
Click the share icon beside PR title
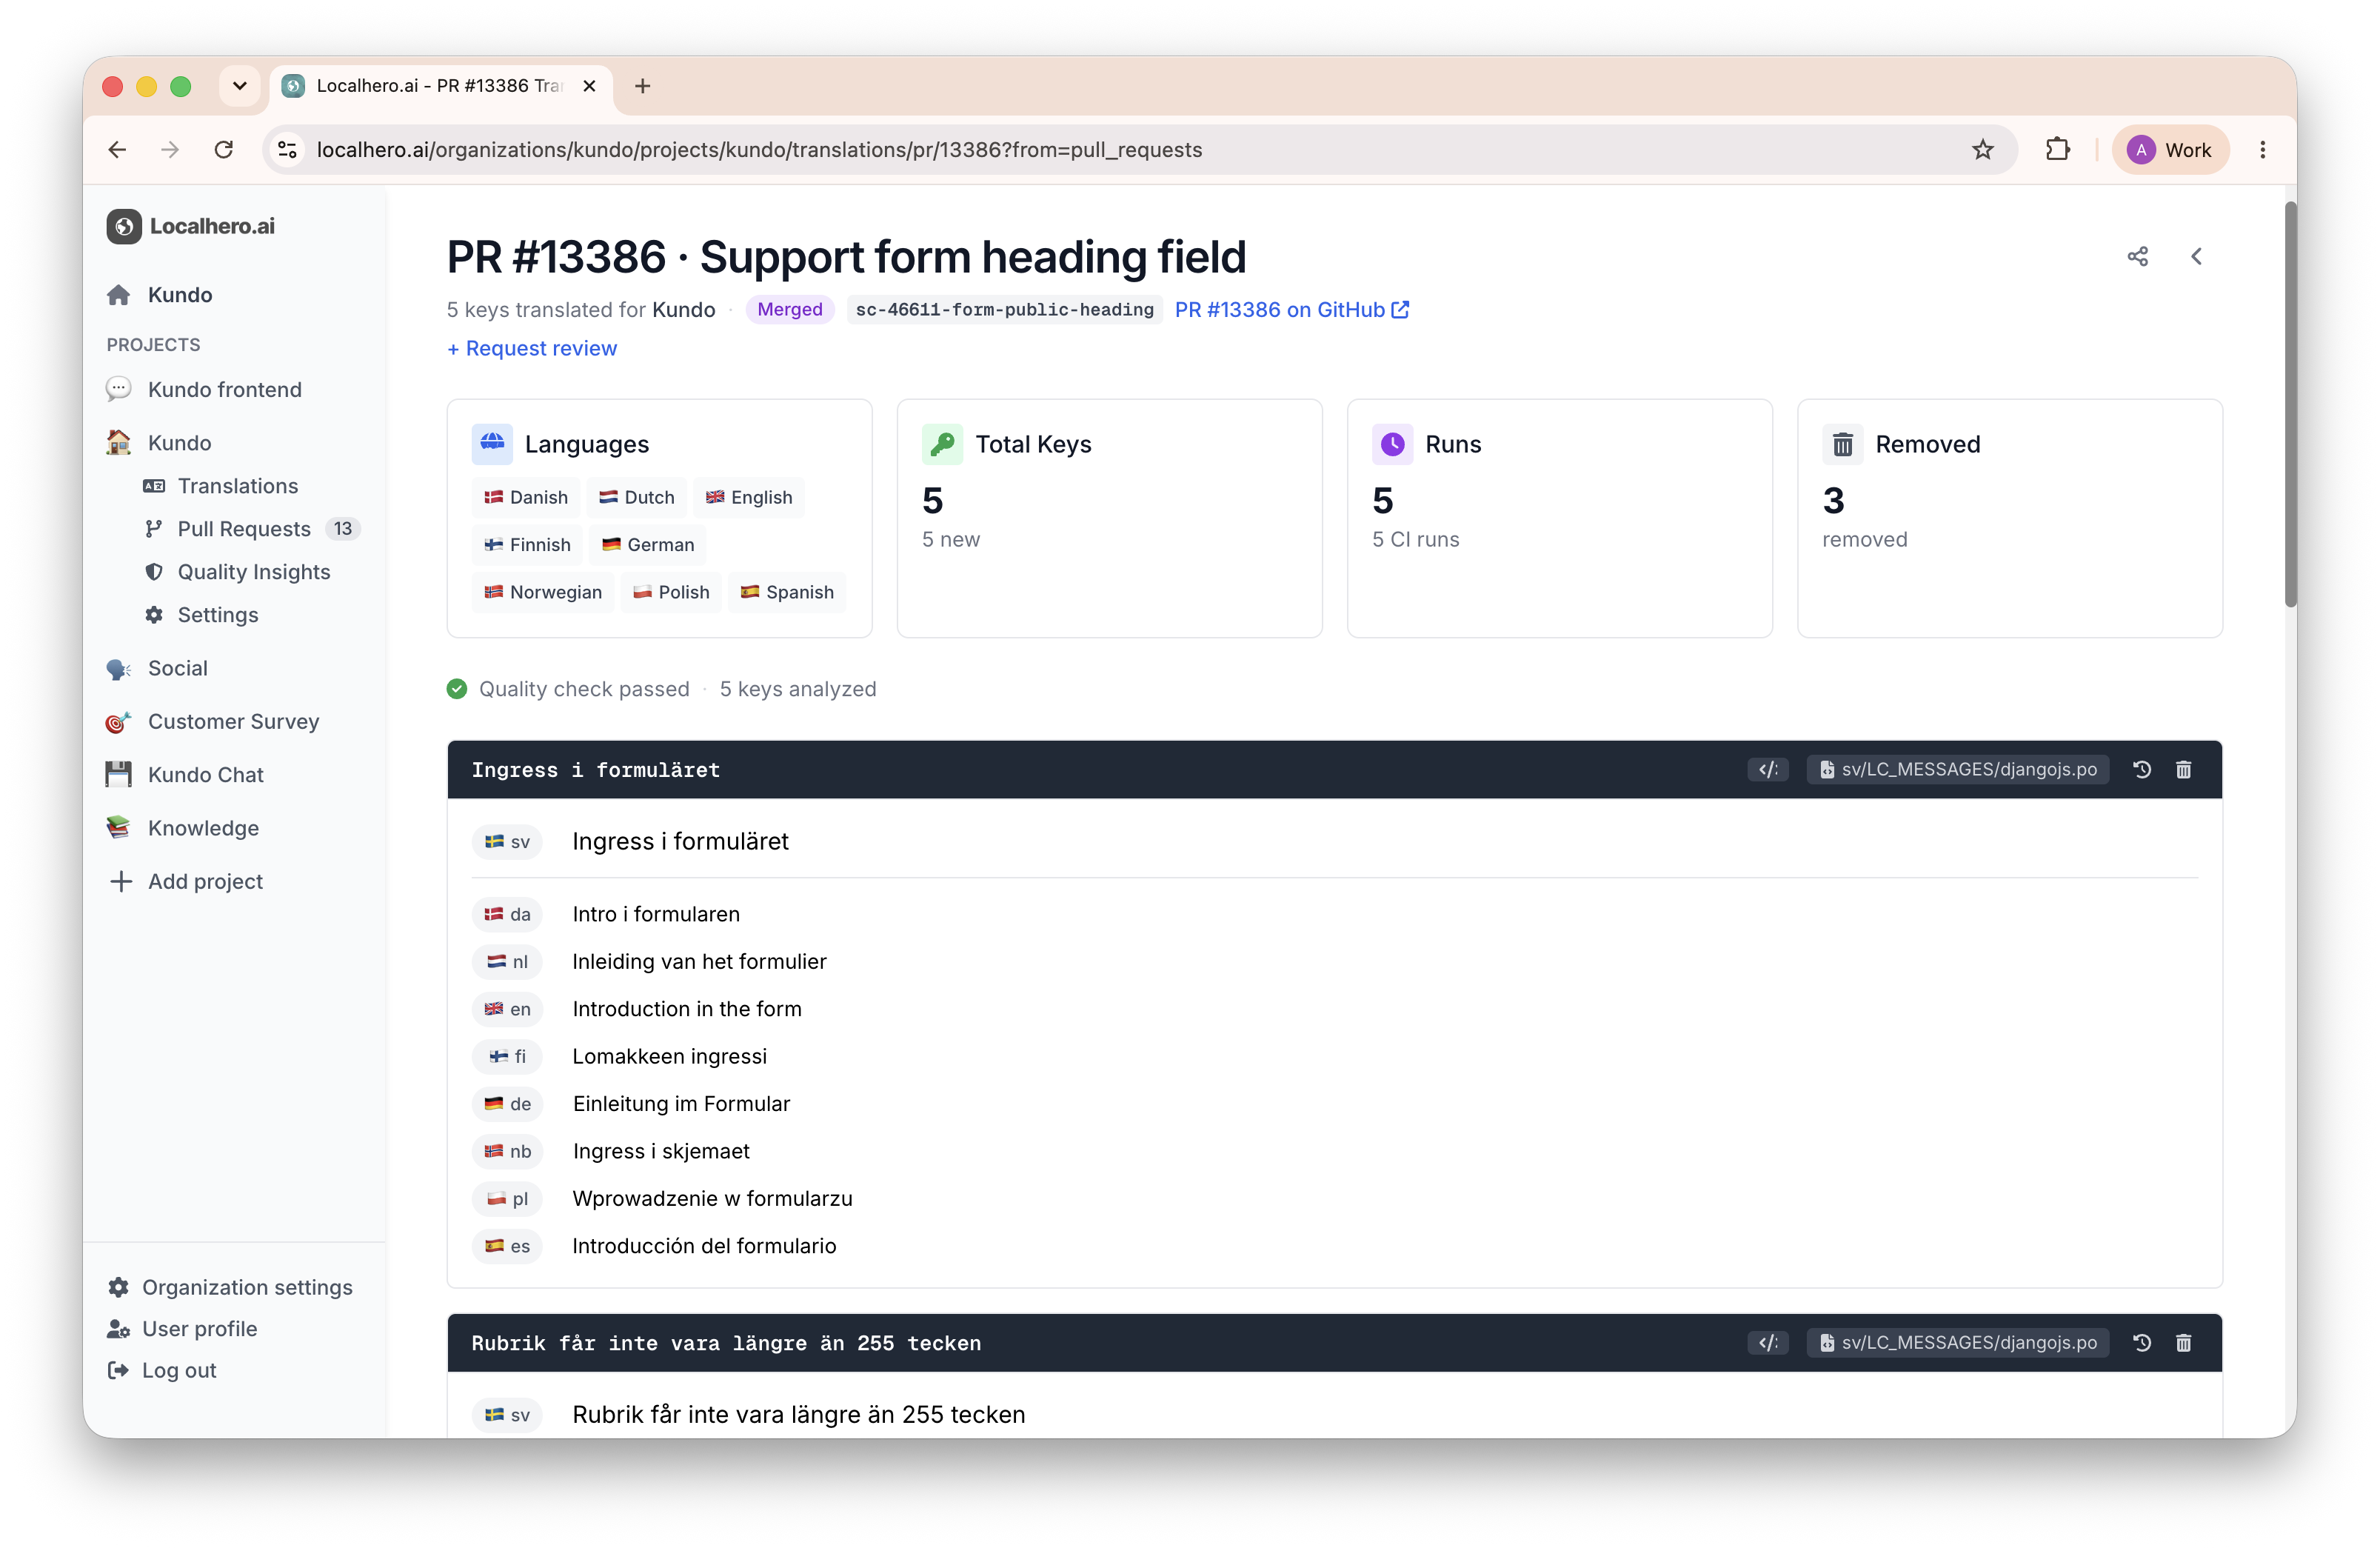click(2137, 257)
